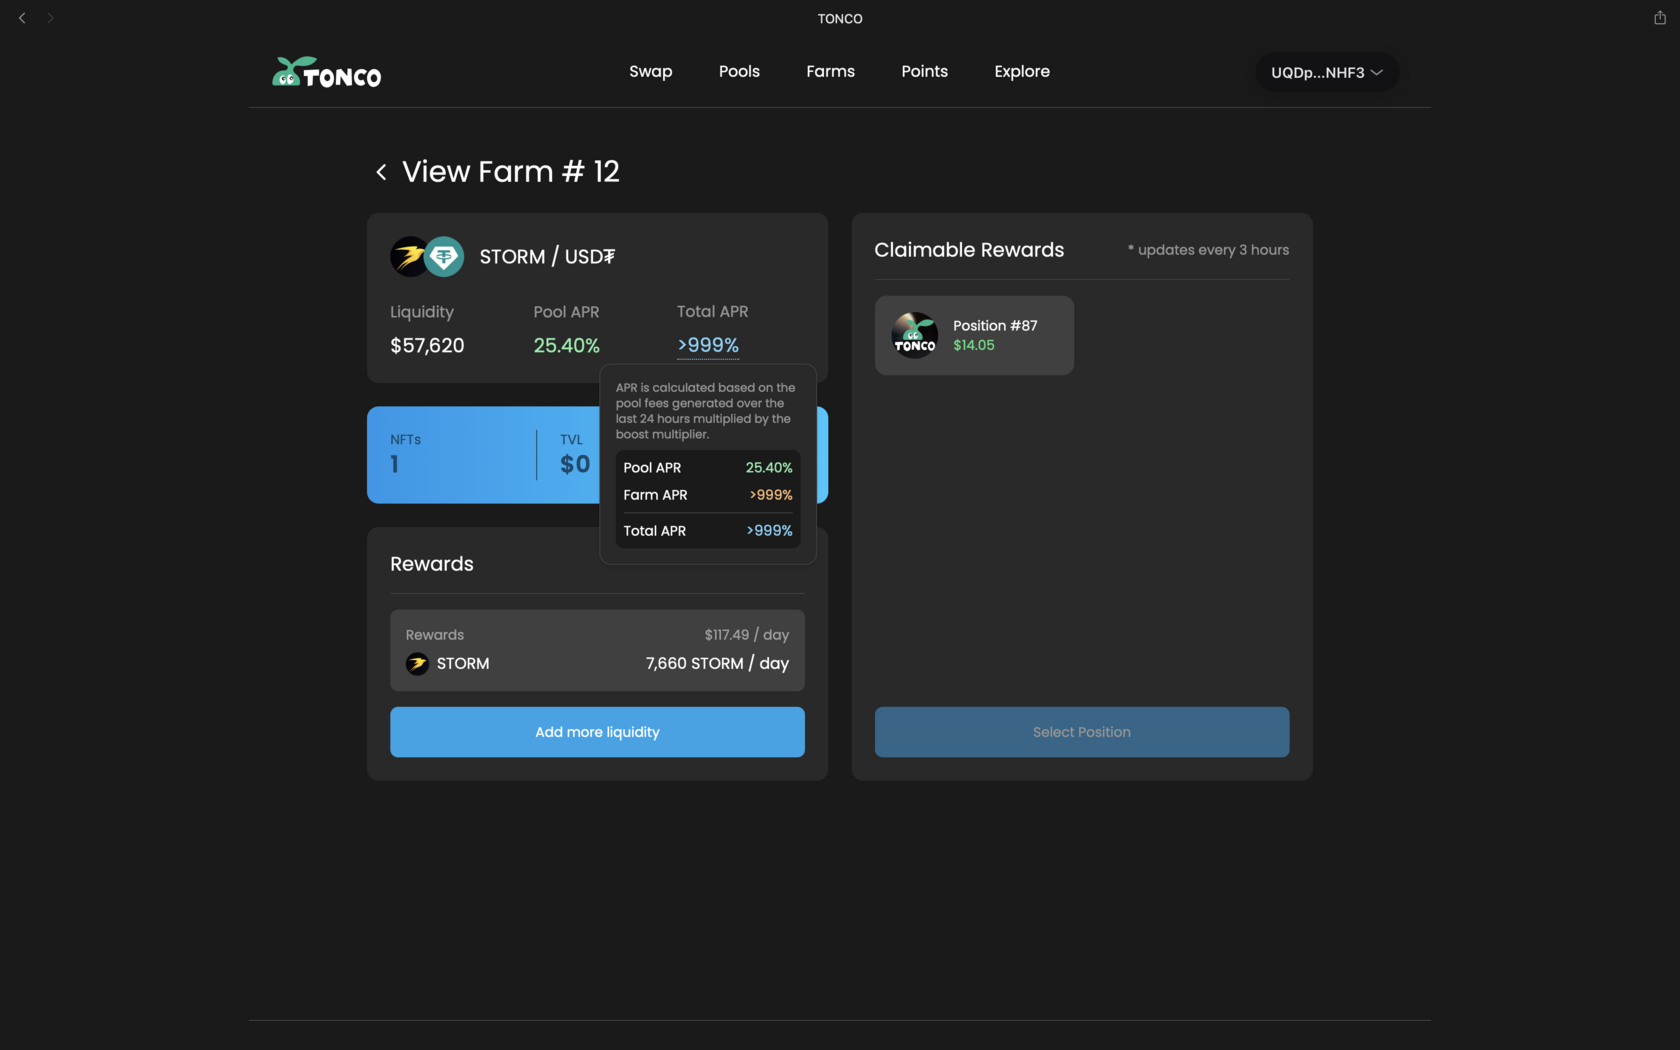1680x1050 pixels.
Task: Click the APR calculation description in the tooltip
Action: (x=706, y=411)
